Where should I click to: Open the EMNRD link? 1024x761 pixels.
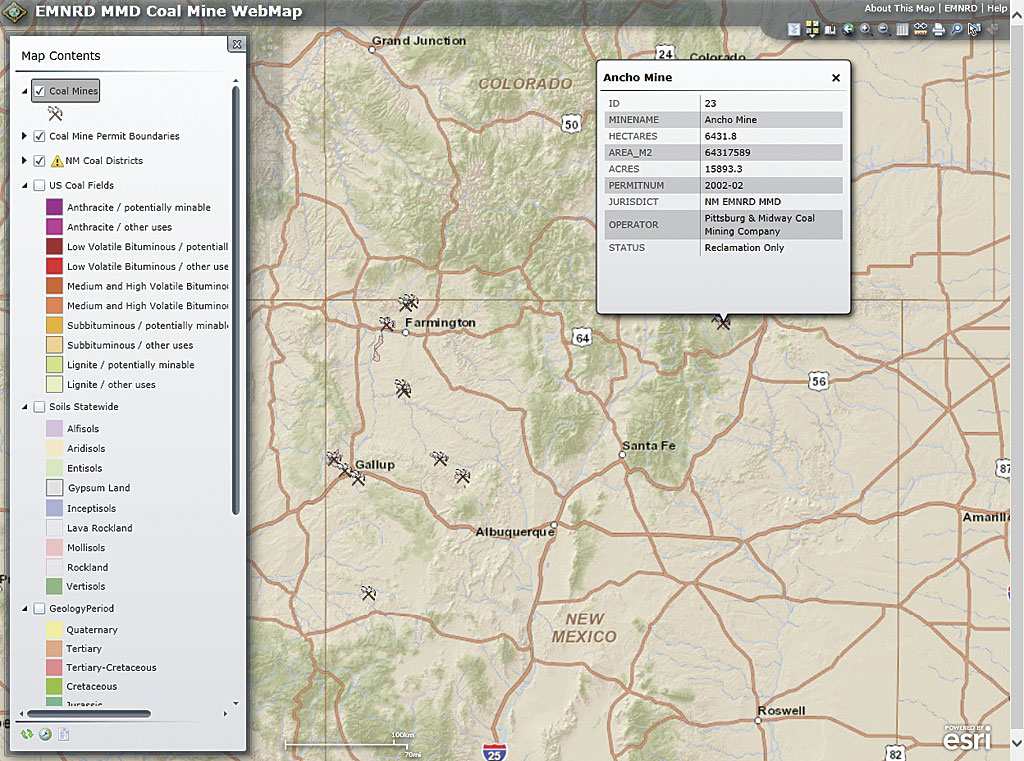click(961, 8)
